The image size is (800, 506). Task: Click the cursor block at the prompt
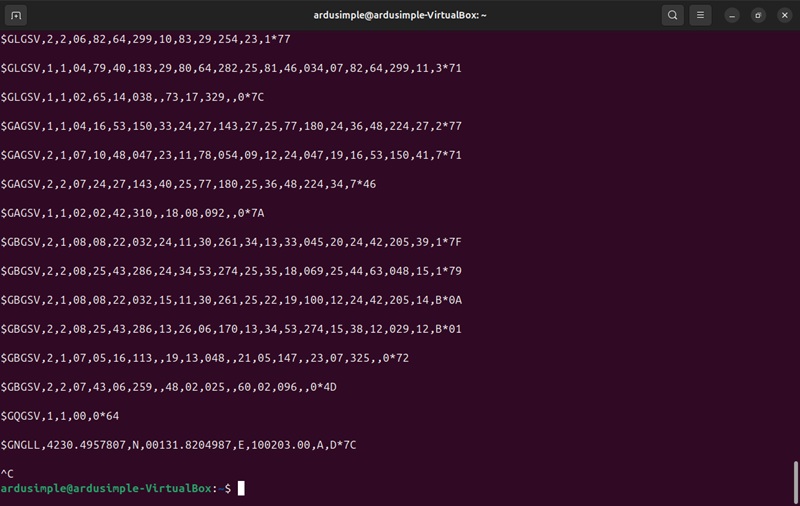(241, 488)
